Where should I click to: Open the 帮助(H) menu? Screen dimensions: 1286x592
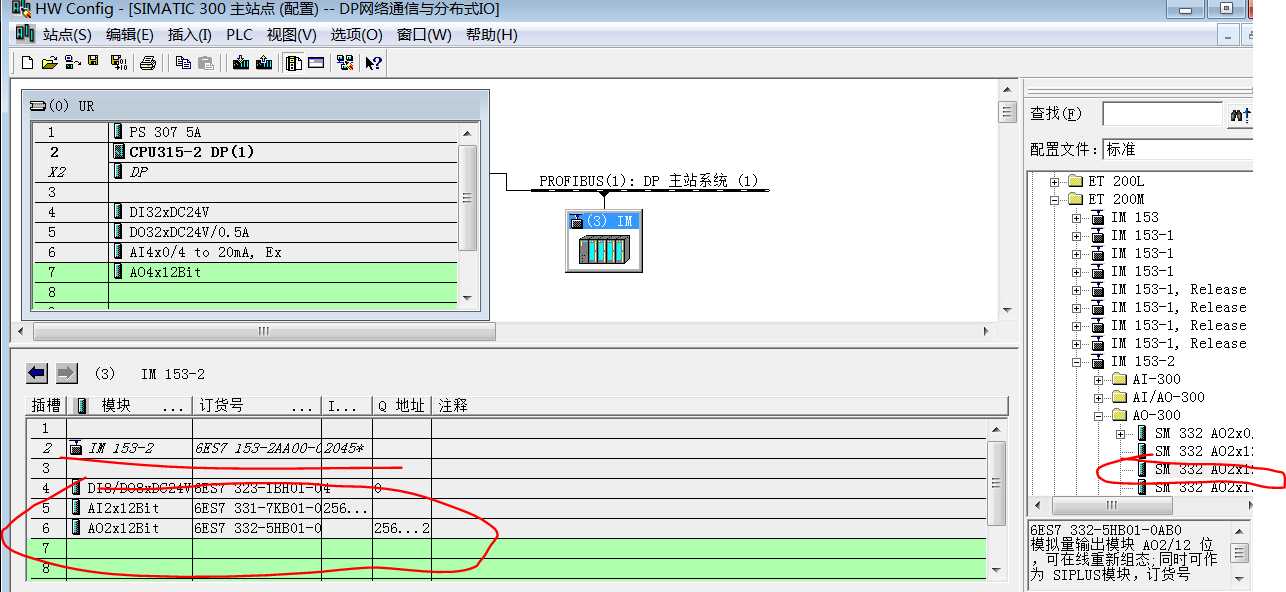(x=491, y=35)
